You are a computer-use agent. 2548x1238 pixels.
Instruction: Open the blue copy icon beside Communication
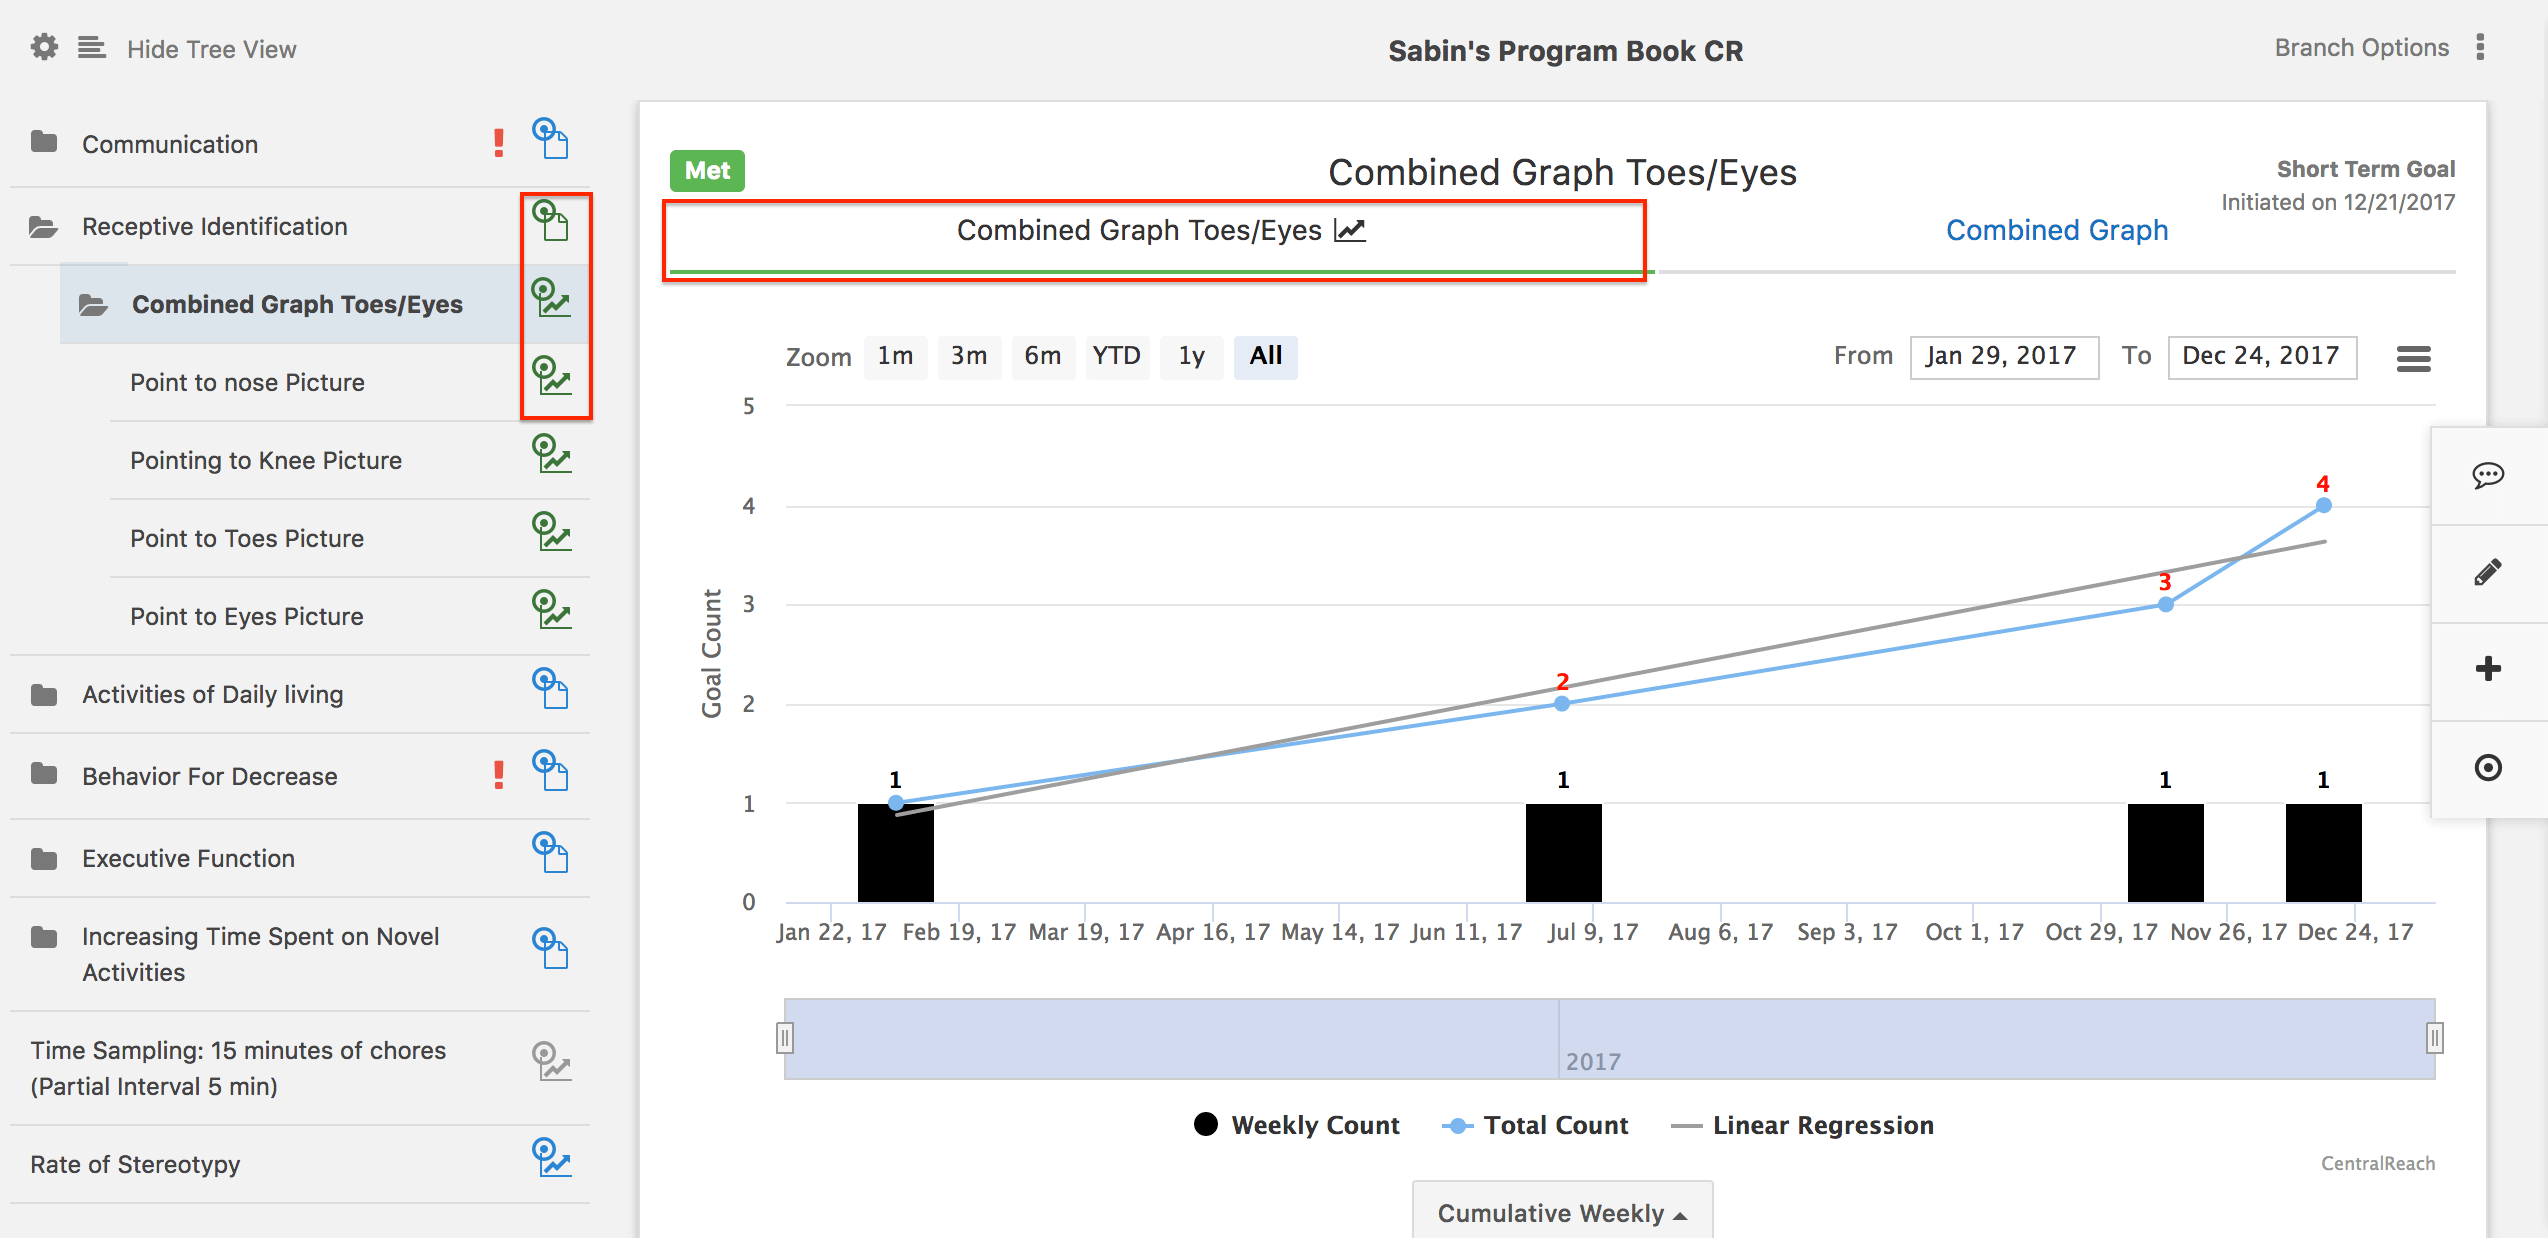coord(553,140)
